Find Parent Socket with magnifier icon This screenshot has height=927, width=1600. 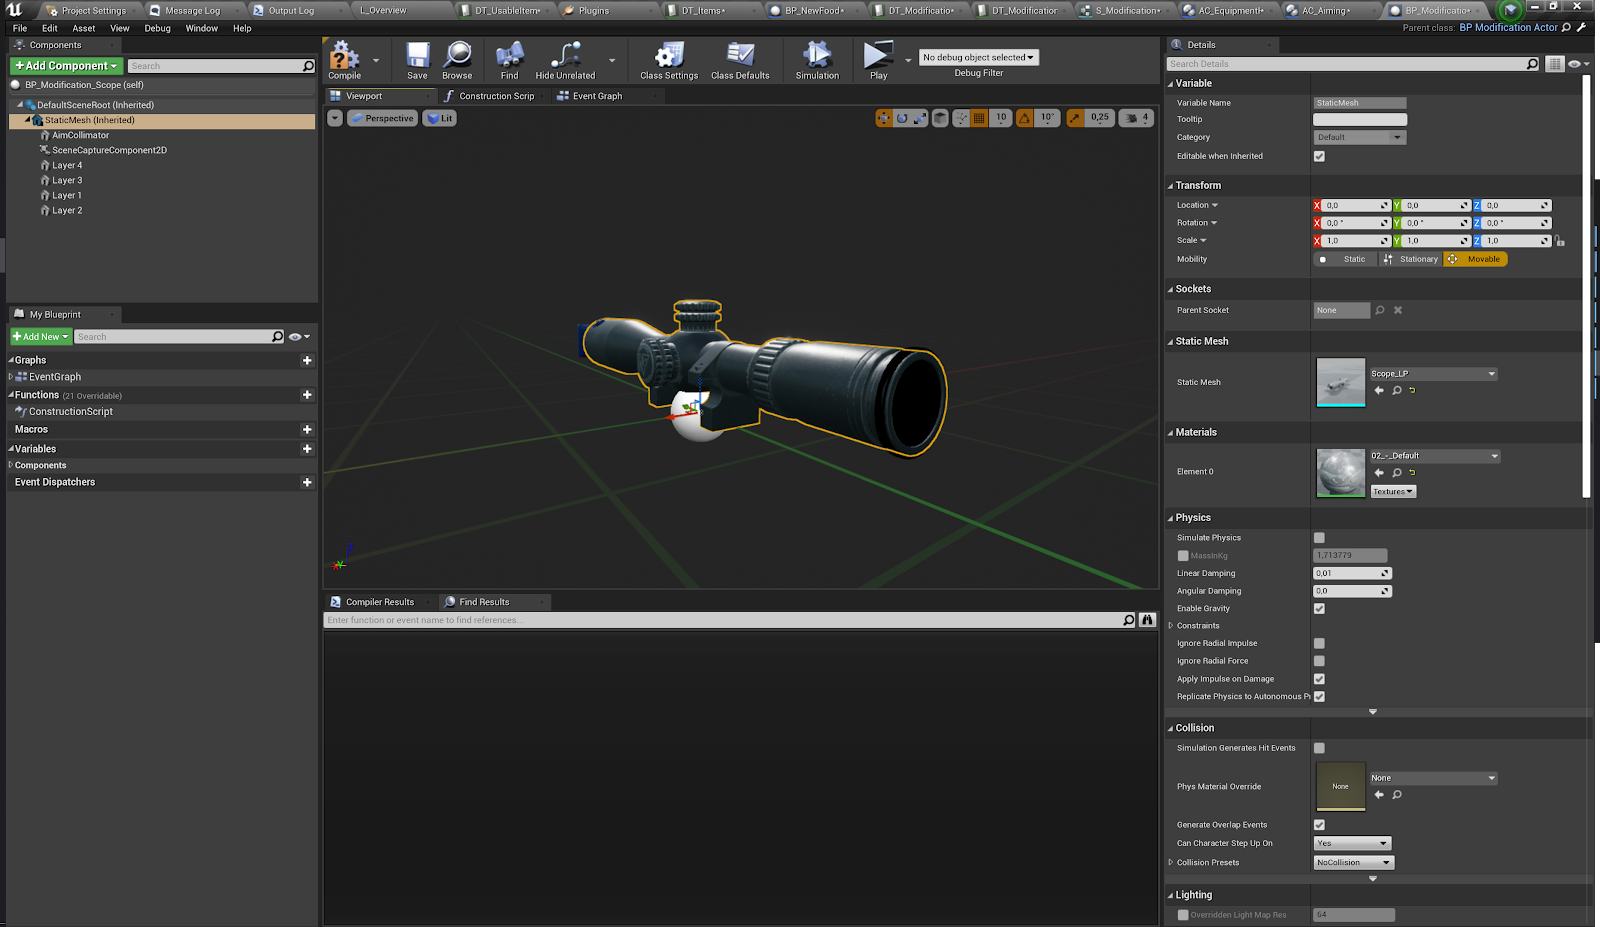[x=1380, y=310]
